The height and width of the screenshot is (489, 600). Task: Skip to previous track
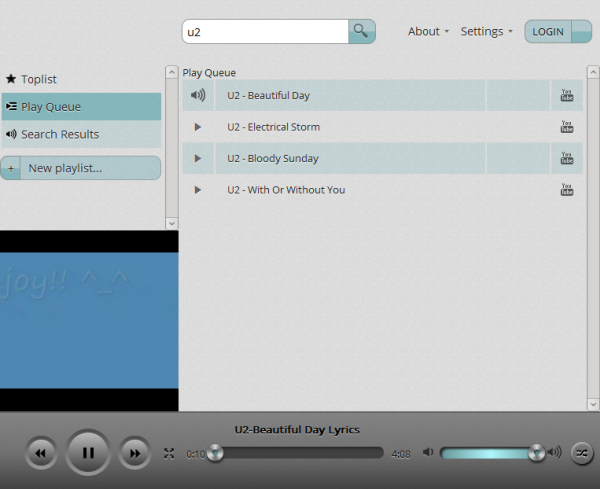coord(41,453)
